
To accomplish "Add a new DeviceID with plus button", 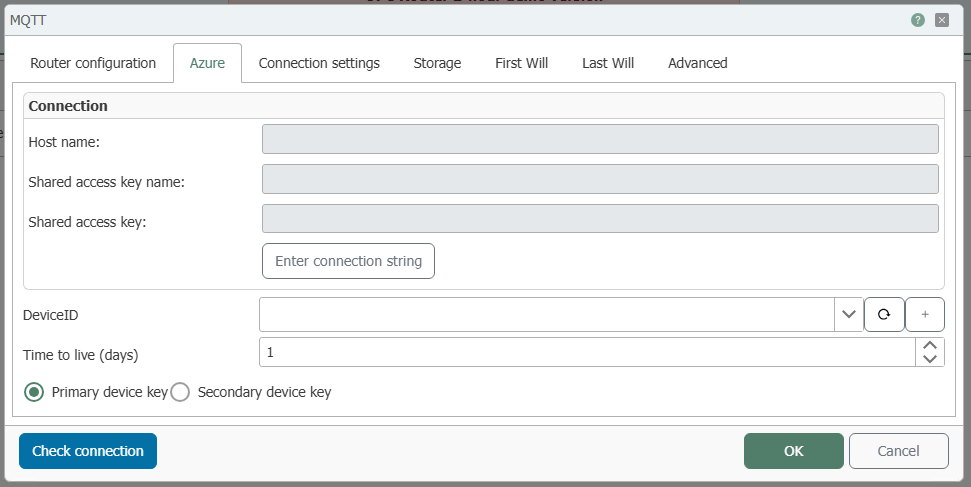I will [x=924, y=314].
